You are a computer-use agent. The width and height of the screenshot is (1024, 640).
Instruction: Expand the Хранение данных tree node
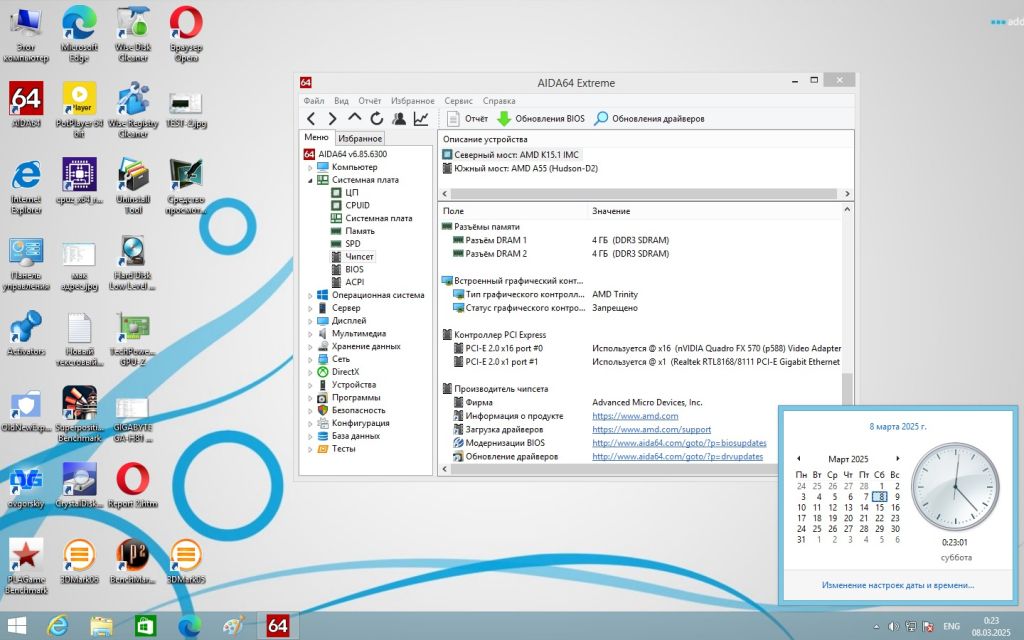(x=310, y=346)
